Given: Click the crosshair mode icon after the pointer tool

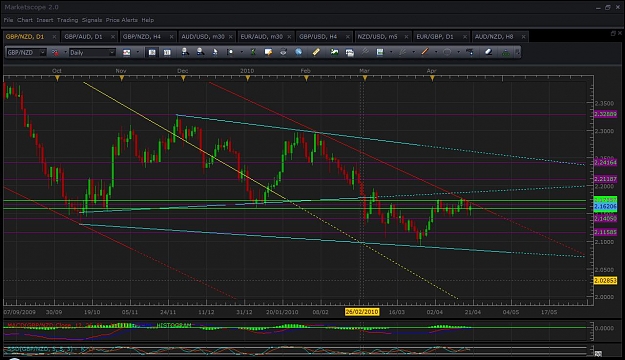Looking at the screenshot, I should 230,52.
